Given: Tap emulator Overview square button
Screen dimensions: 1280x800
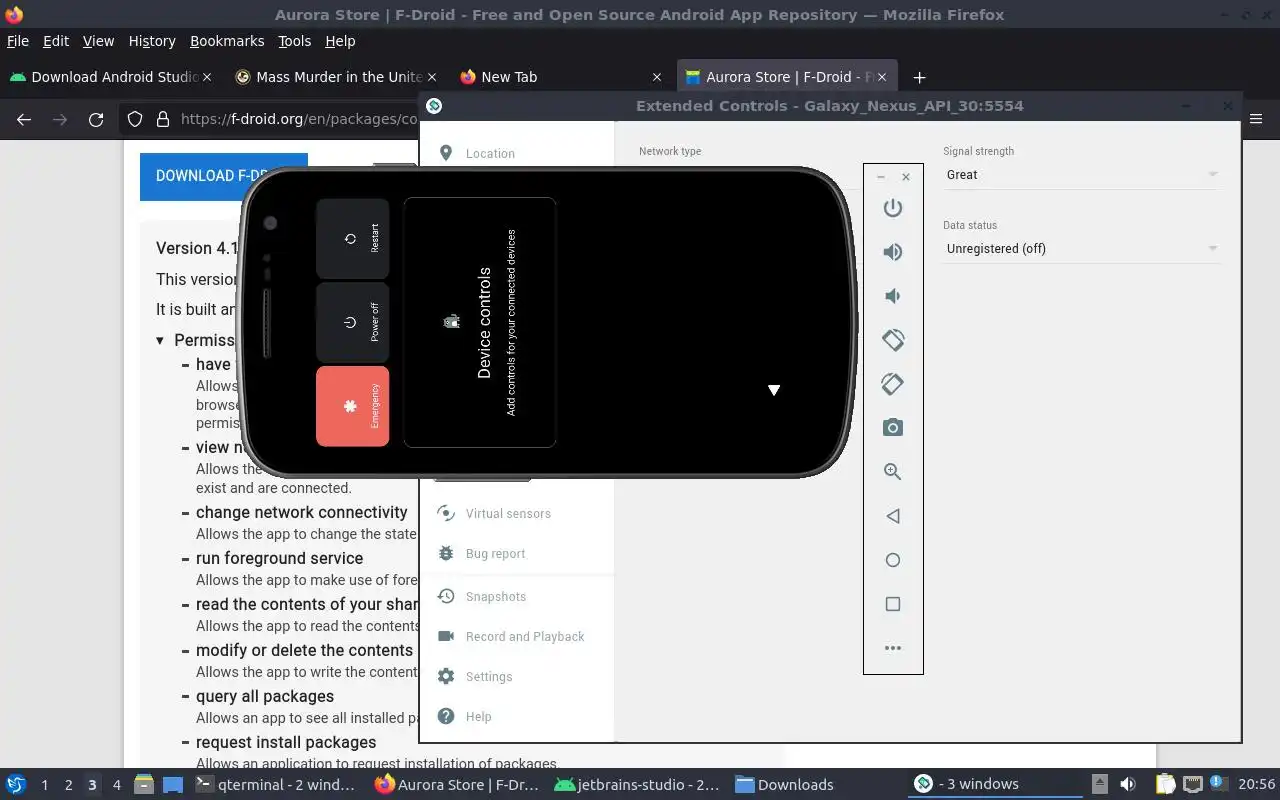Looking at the screenshot, I should coord(893,604).
